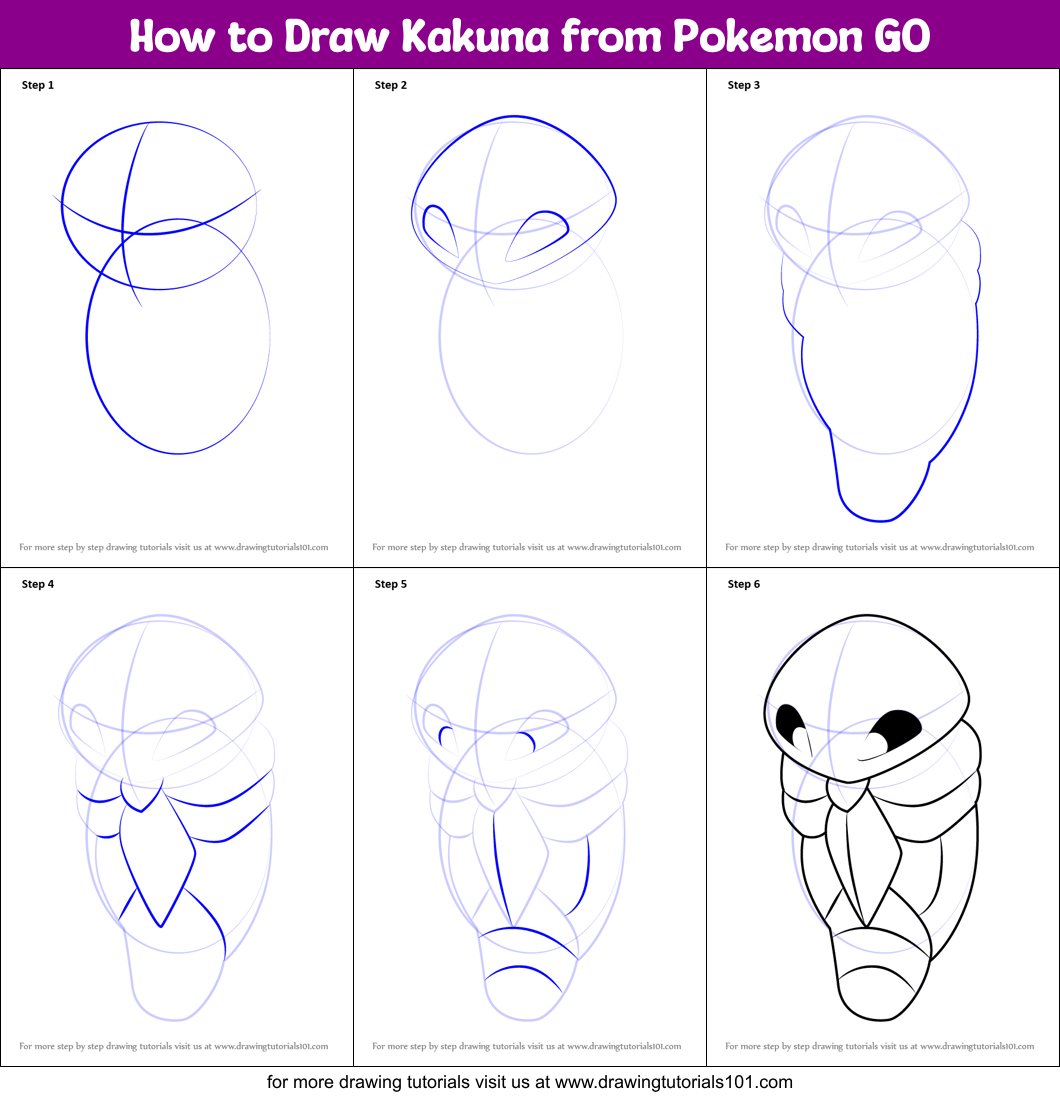Select the Step 4 label
Viewport: 1060px width, 1097px height.
(37, 583)
